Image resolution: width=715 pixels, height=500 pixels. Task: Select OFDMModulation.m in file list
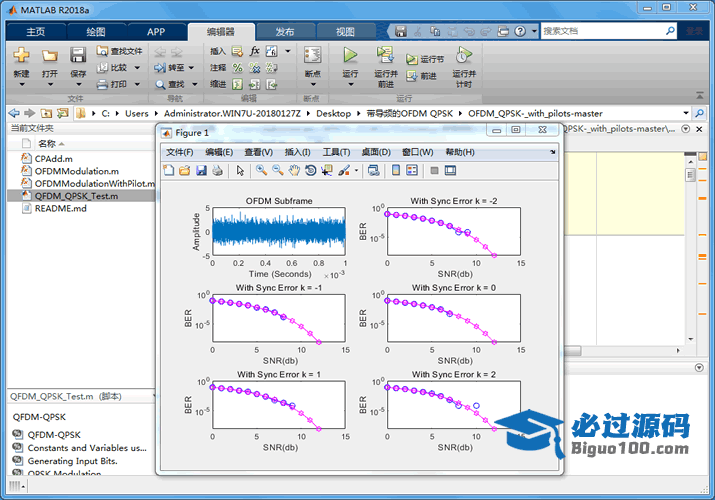point(77,171)
